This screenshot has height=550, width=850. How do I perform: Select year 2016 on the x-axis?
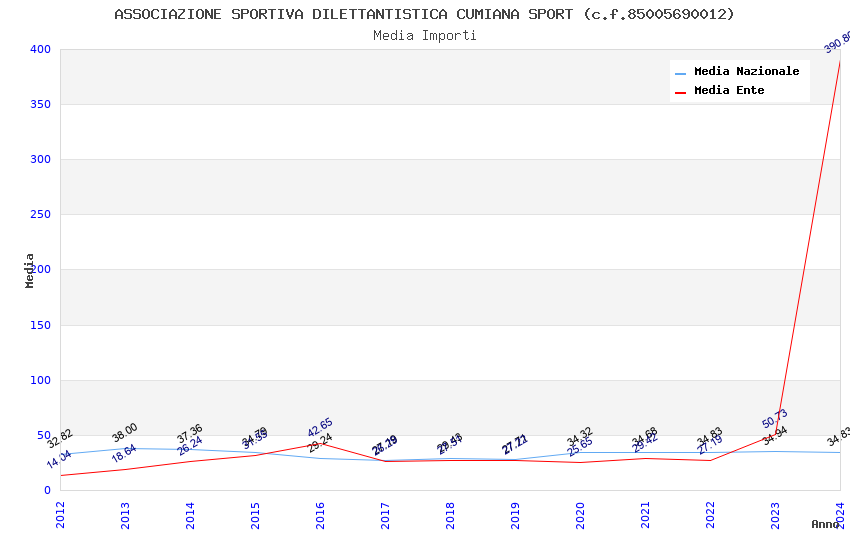(320, 515)
